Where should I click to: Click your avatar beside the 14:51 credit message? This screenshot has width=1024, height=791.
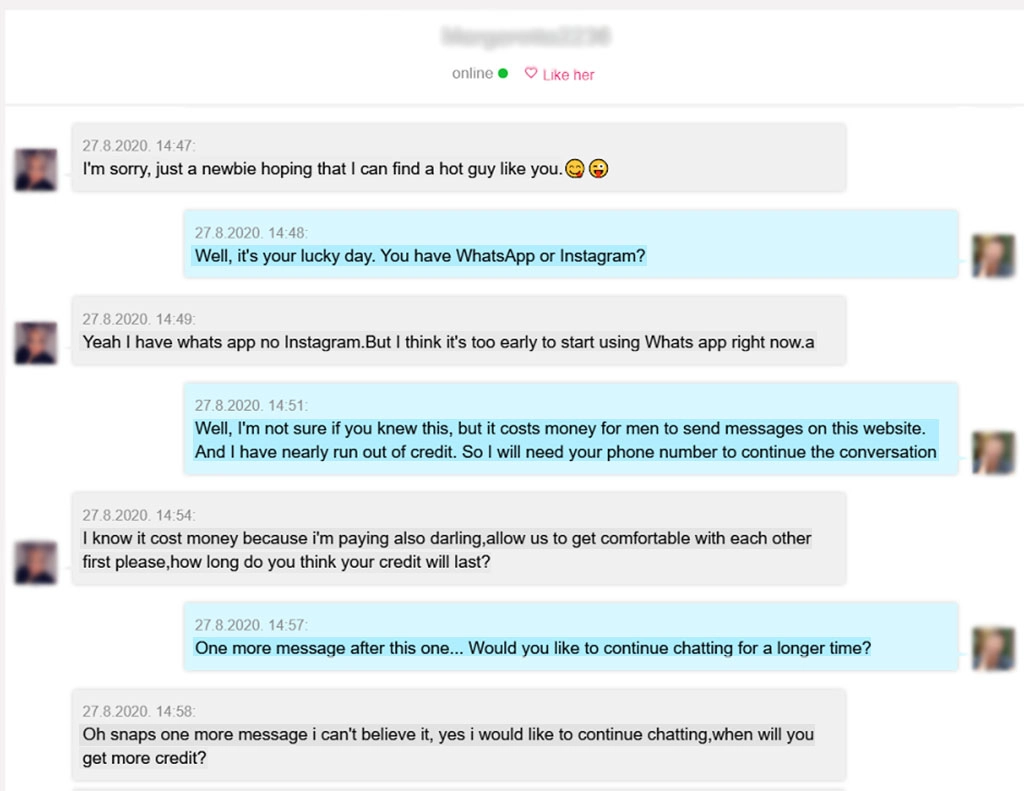pyautogui.click(x=992, y=452)
